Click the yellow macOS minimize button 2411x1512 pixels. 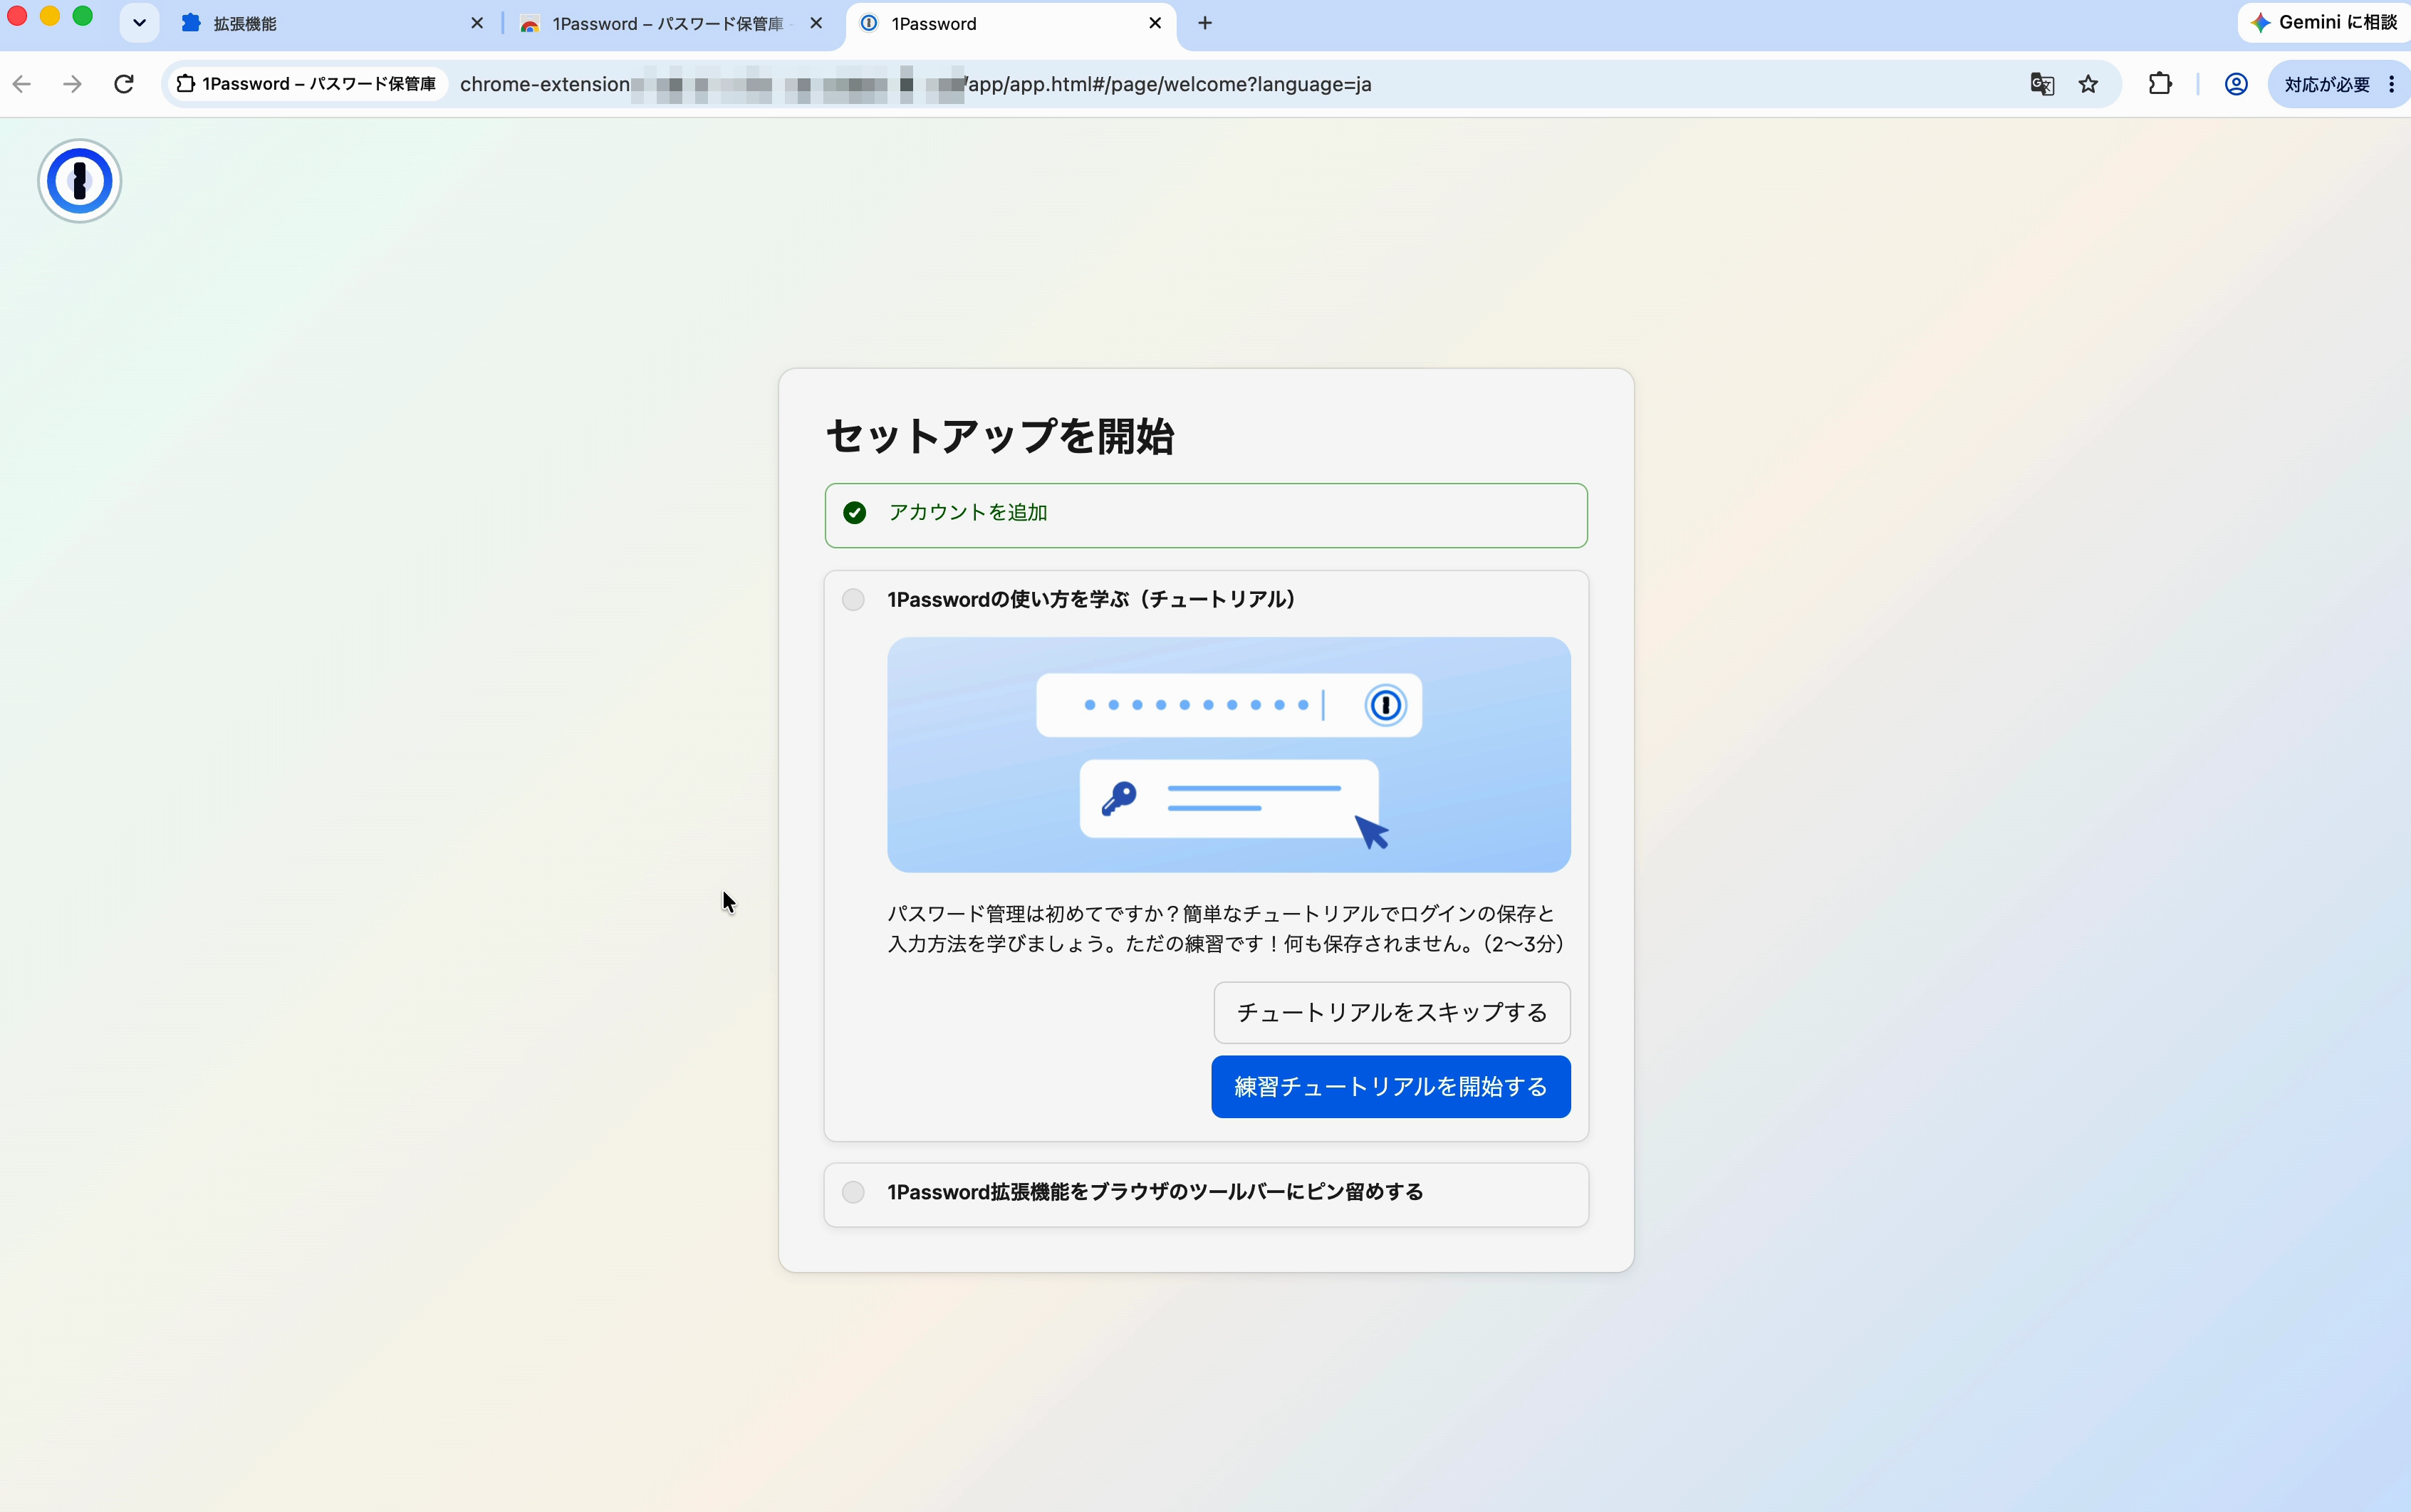[50, 16]
